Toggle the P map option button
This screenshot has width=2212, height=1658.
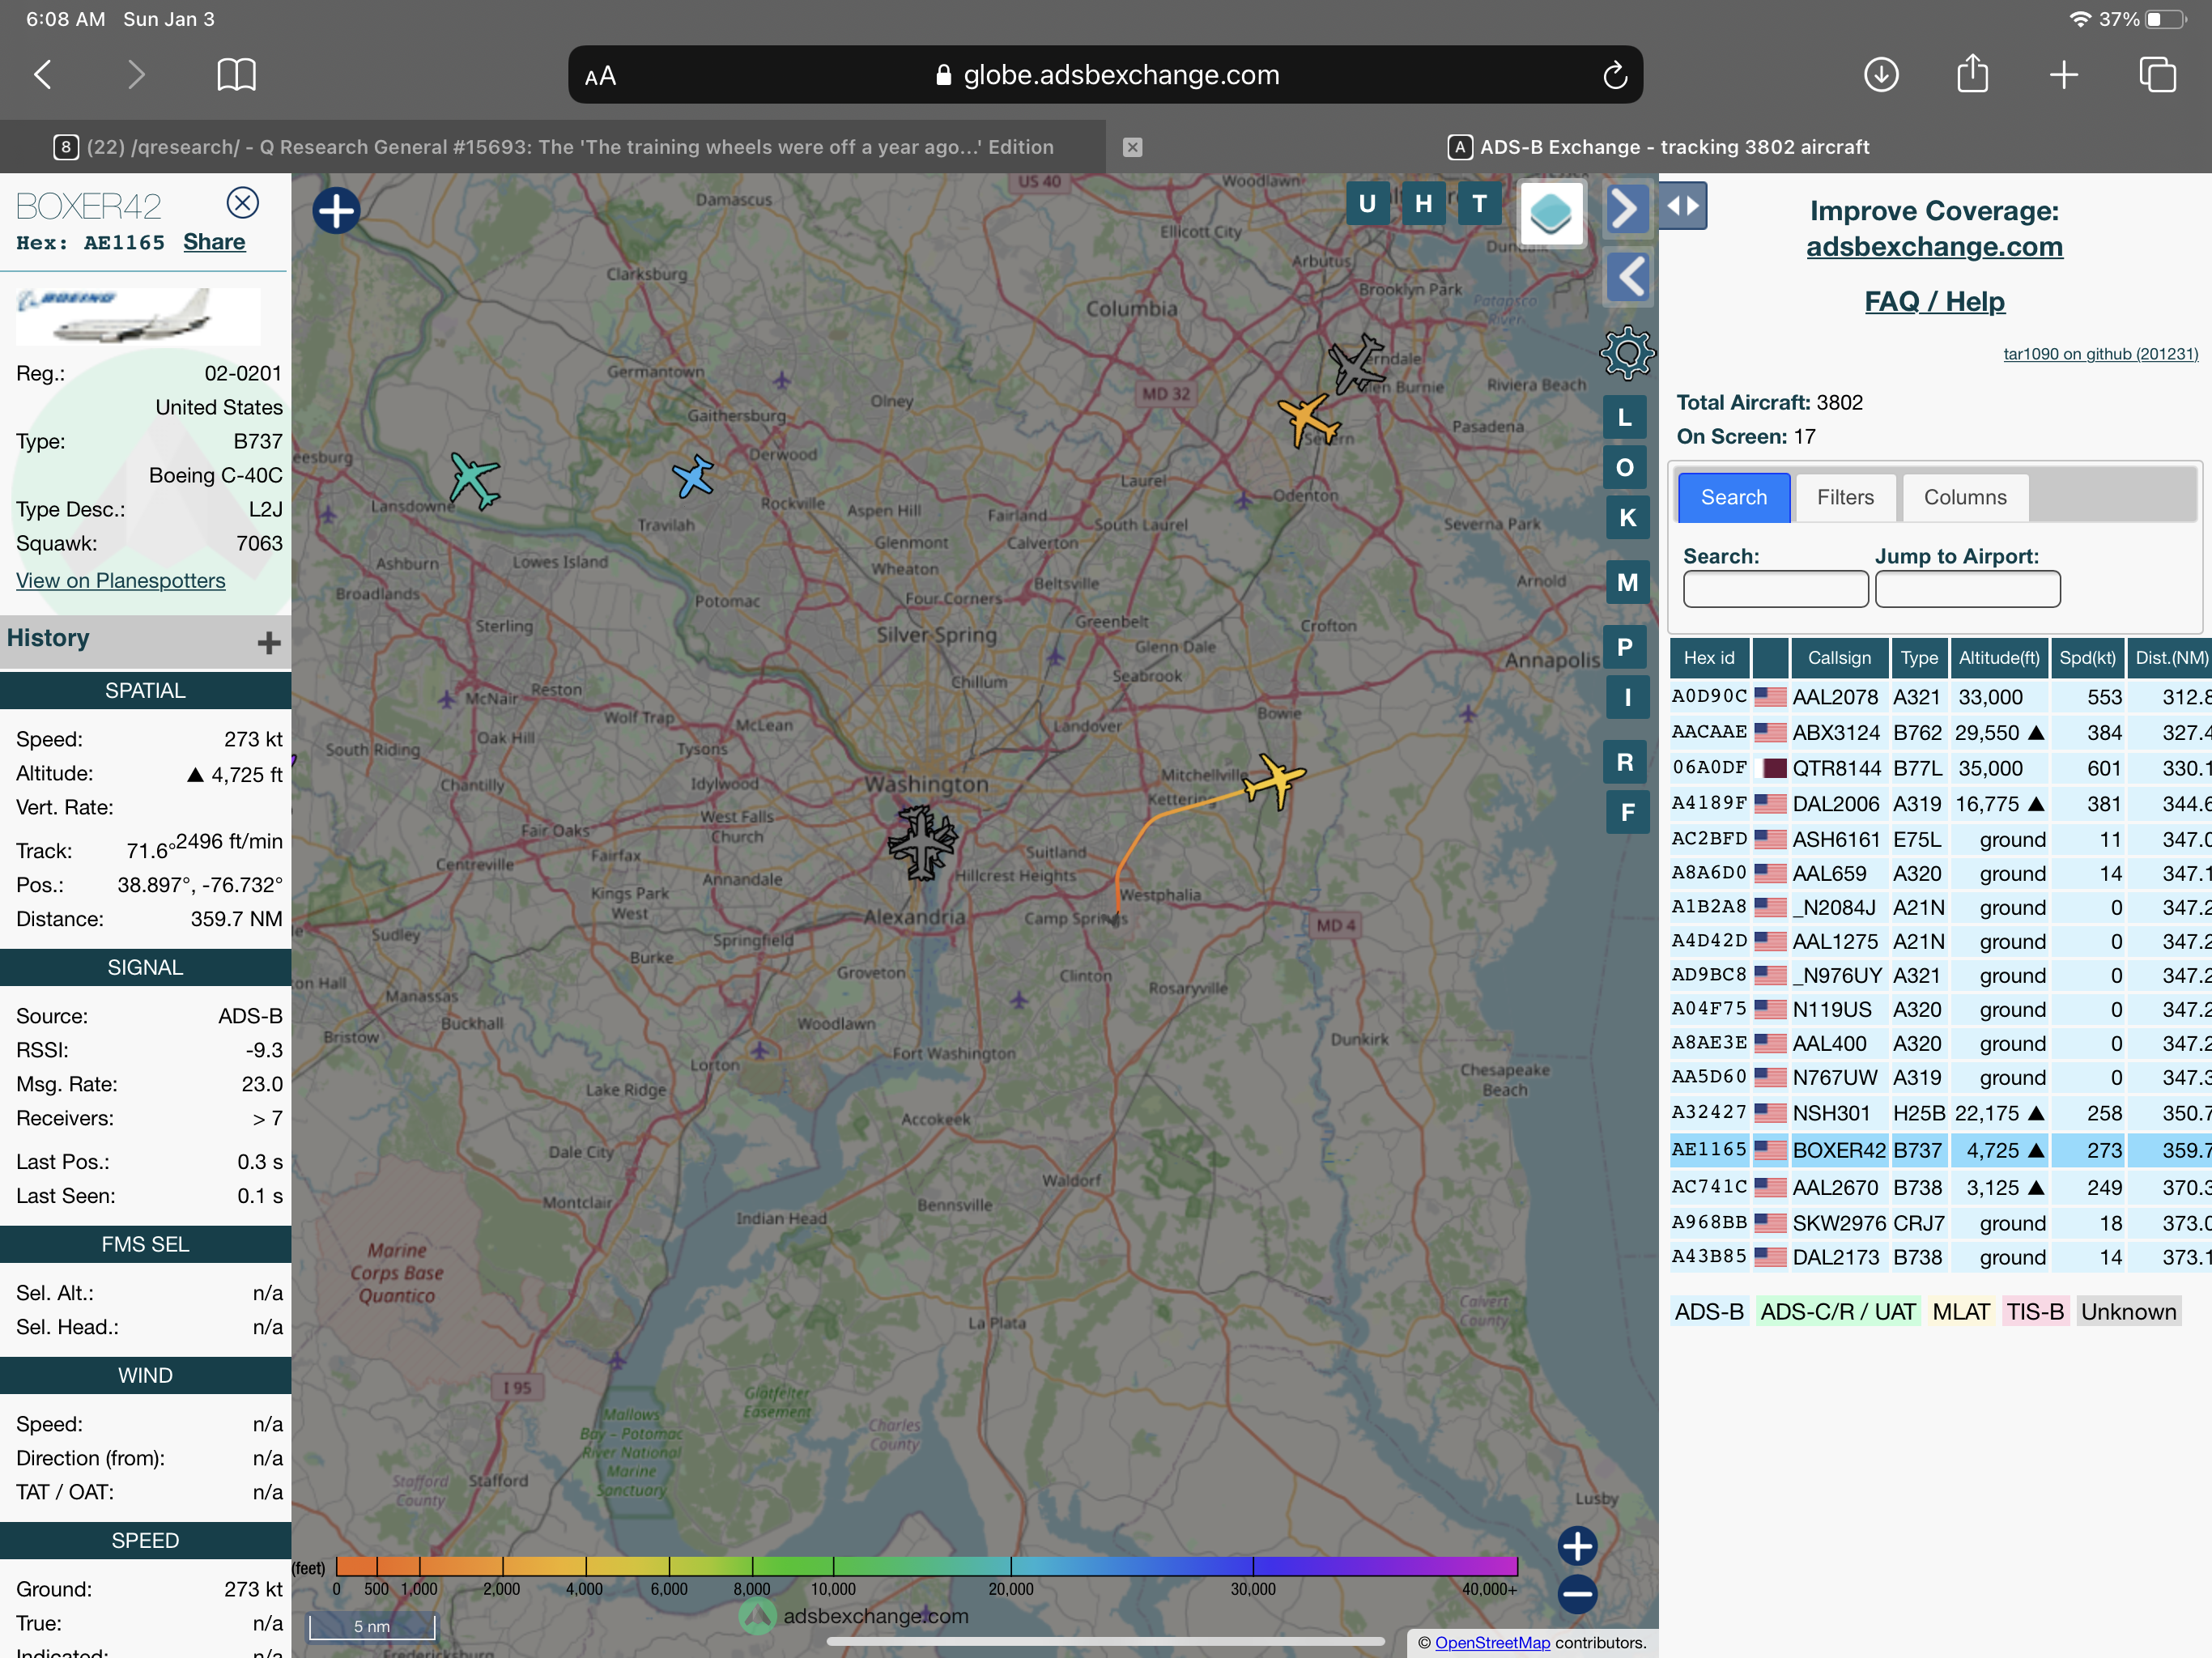tap(1625, 647)
